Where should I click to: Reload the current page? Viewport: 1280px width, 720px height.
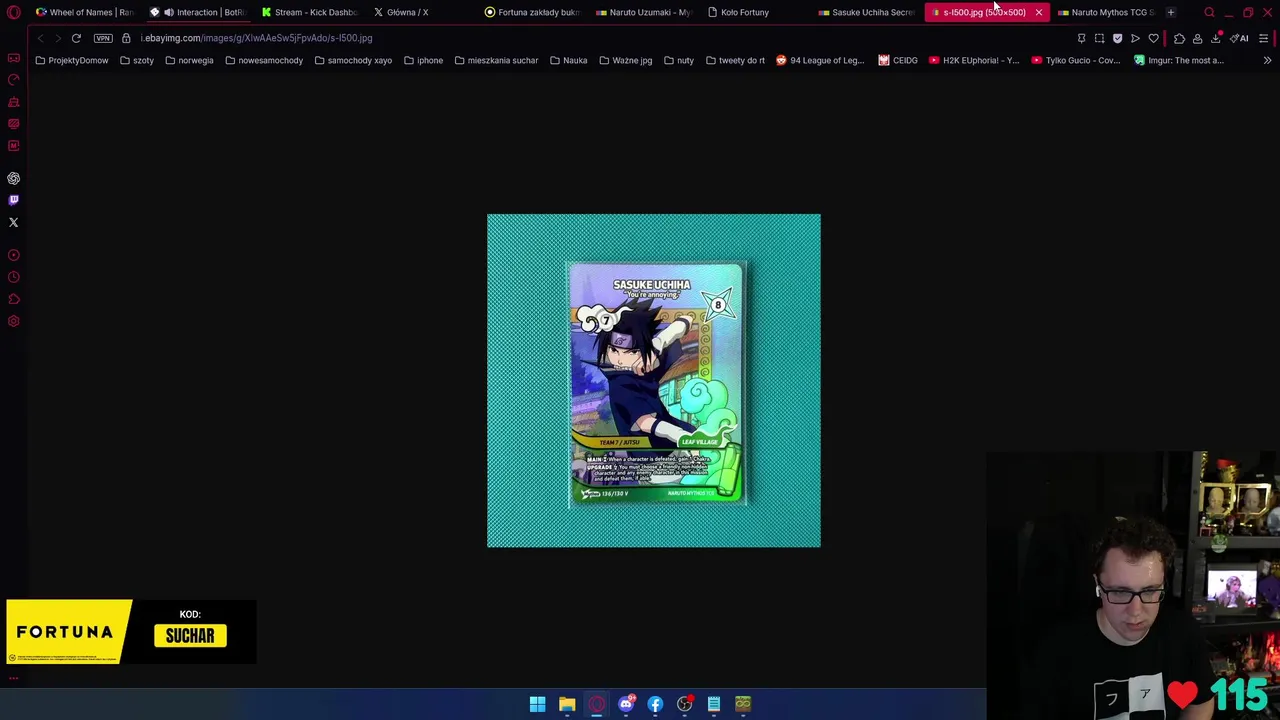pos(76,38)
